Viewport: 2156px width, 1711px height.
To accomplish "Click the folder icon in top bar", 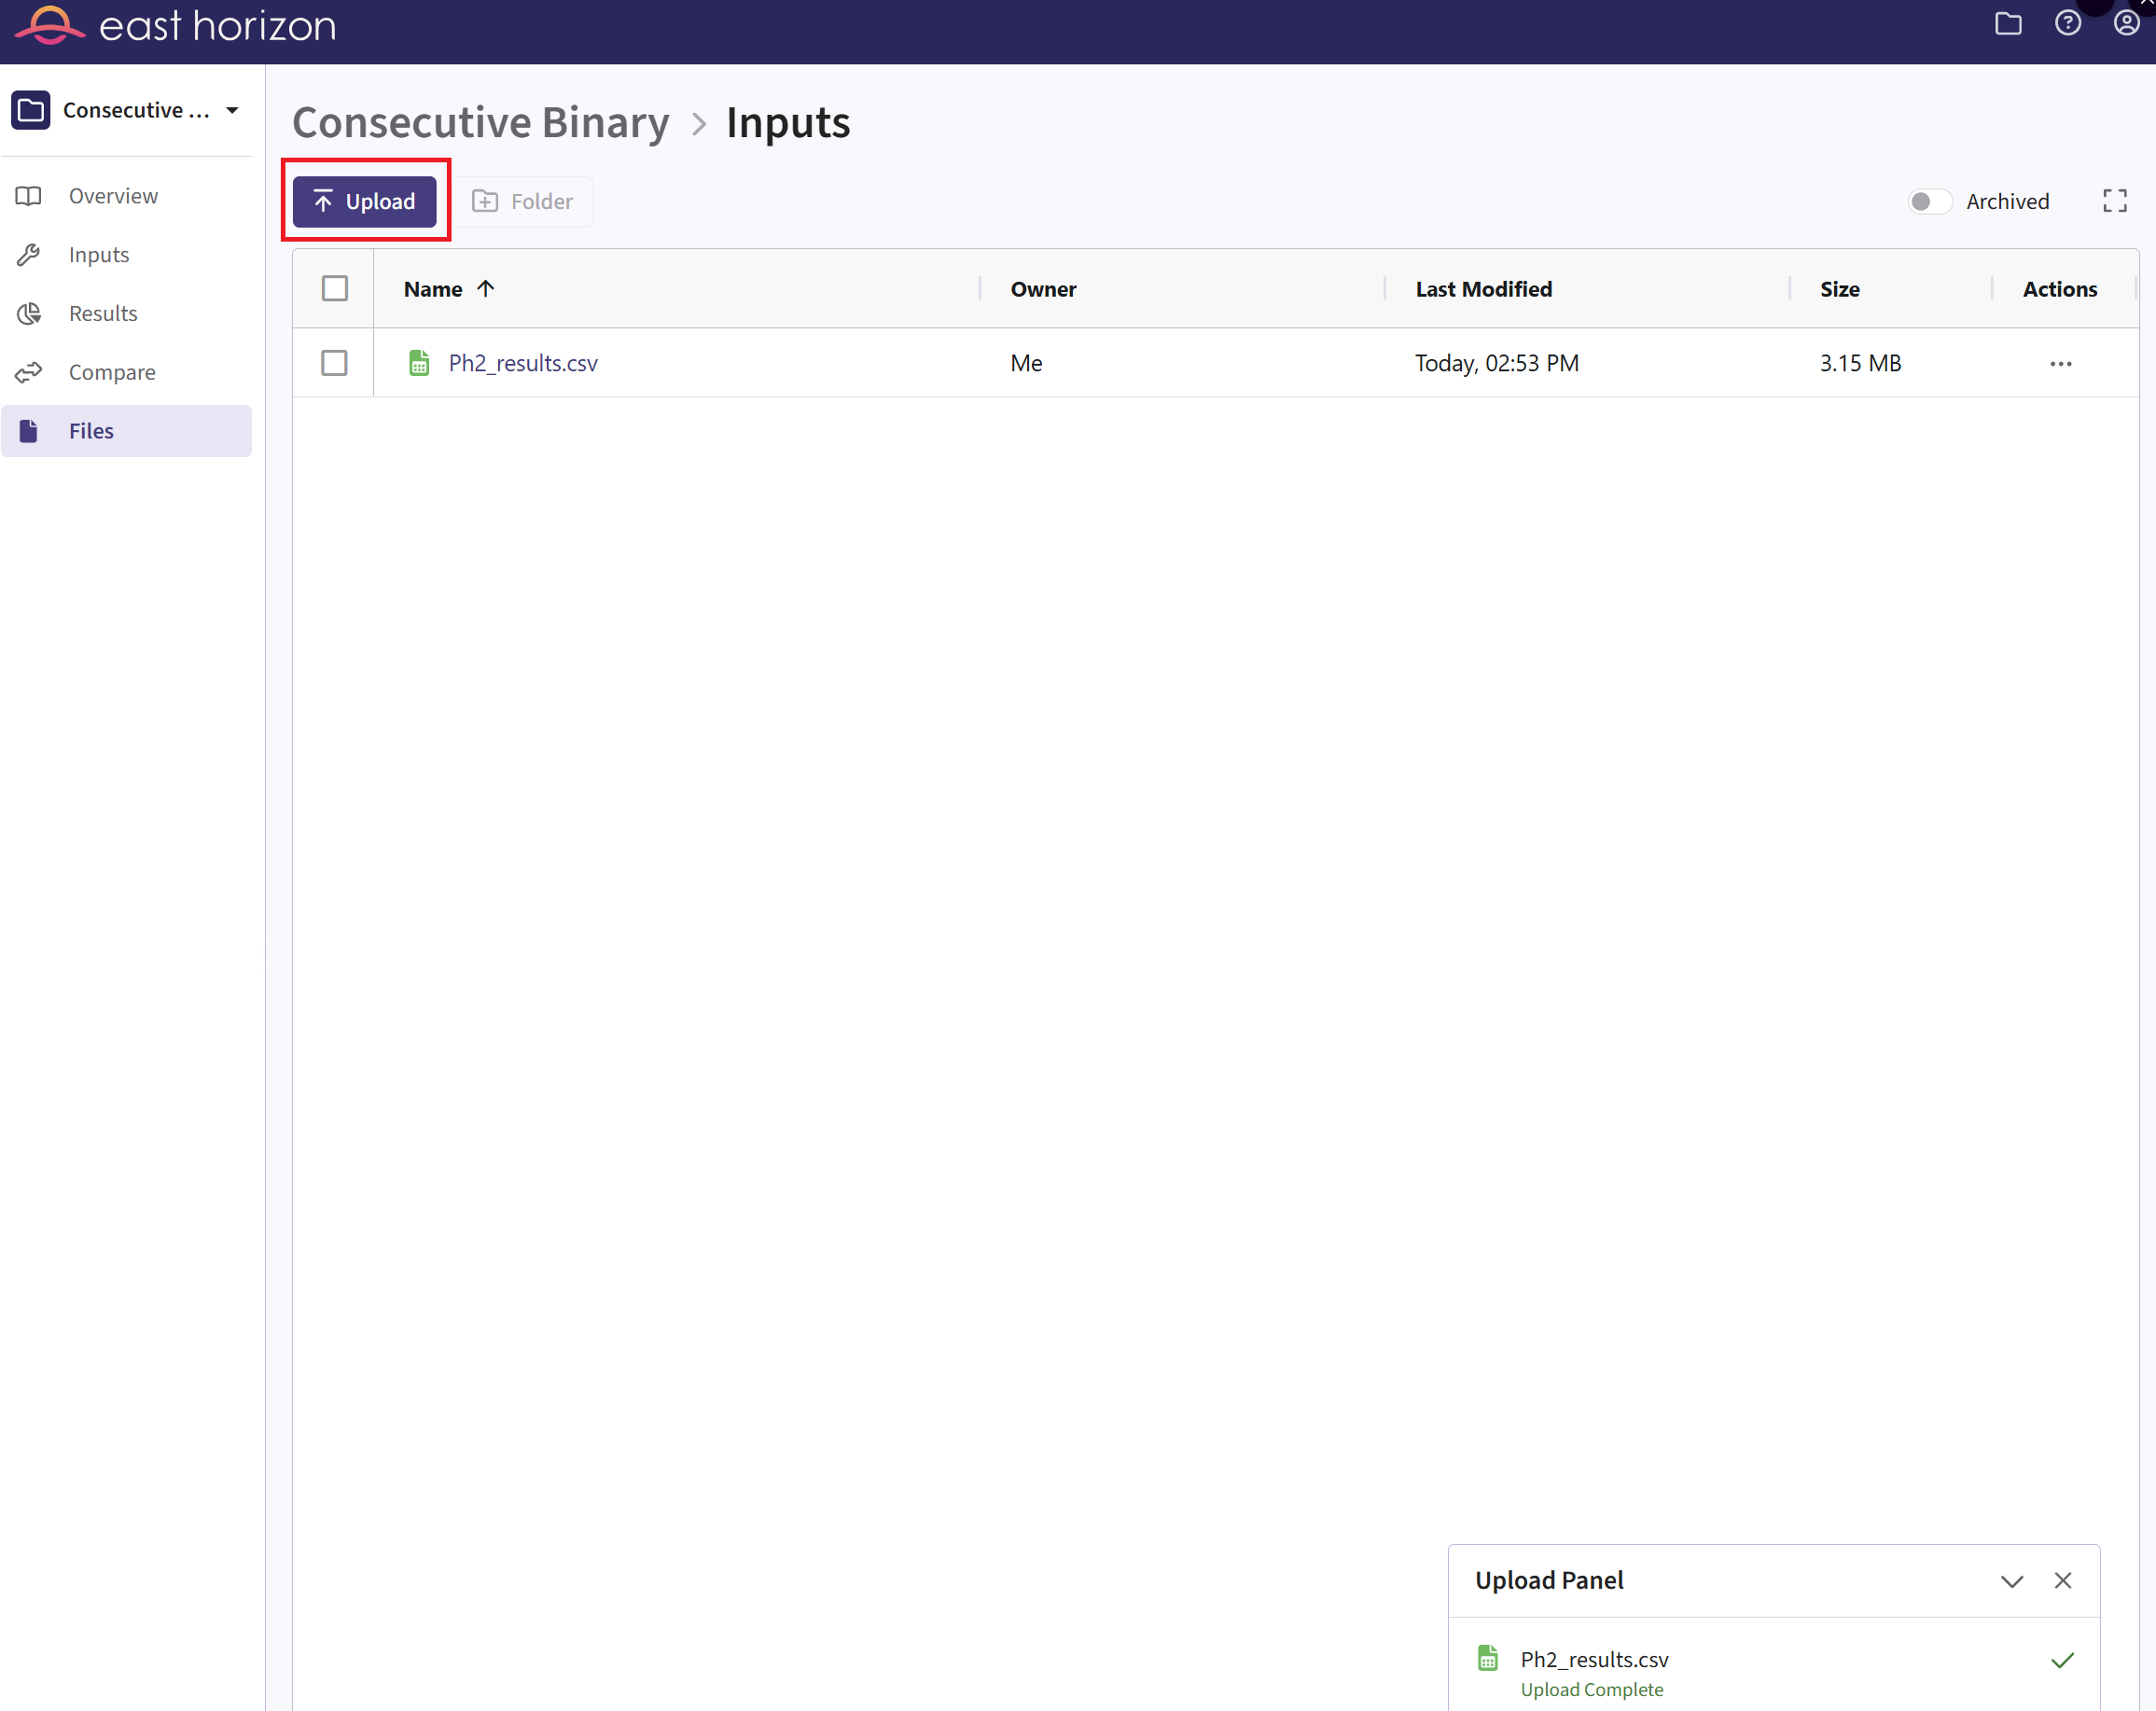I will (x=2008, y=24).
